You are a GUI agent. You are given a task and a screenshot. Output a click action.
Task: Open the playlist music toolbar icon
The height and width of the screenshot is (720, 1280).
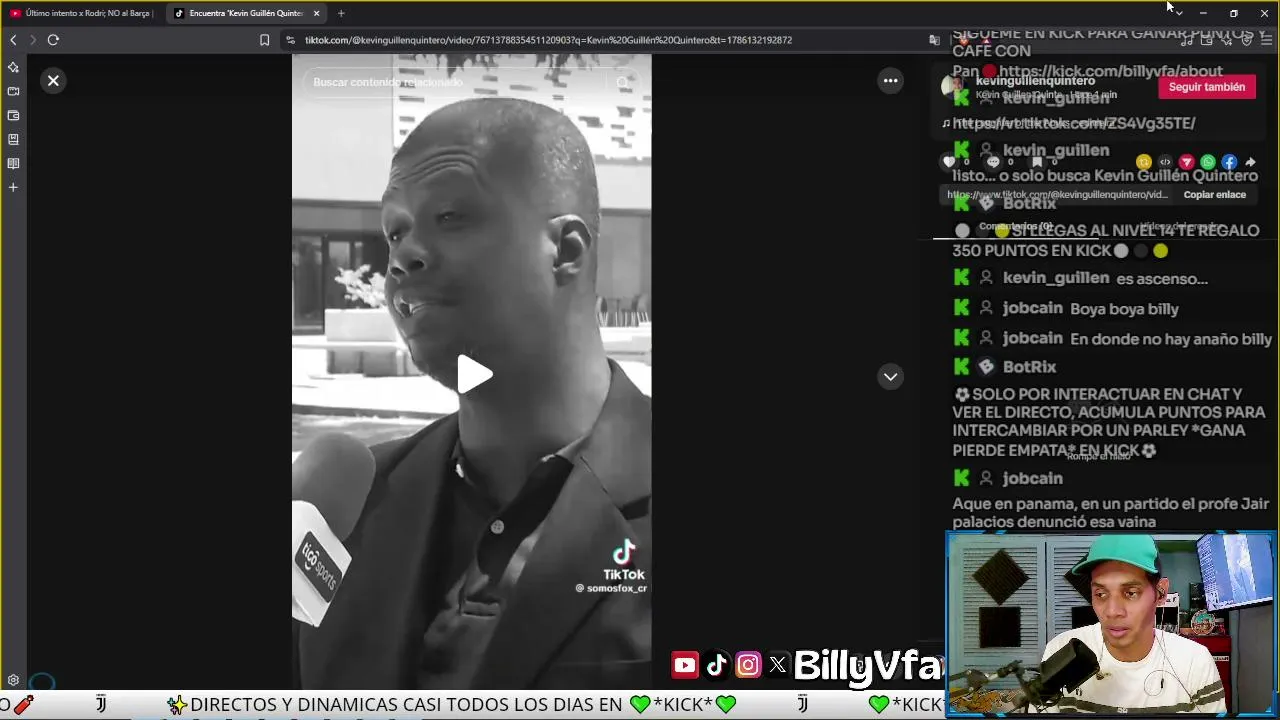click(x=1187, y=40)
